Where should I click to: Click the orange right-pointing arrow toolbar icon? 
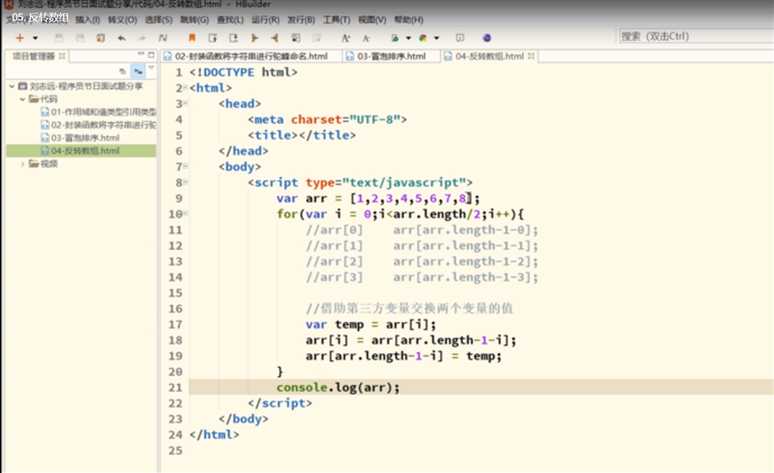[x=254, y=38]
